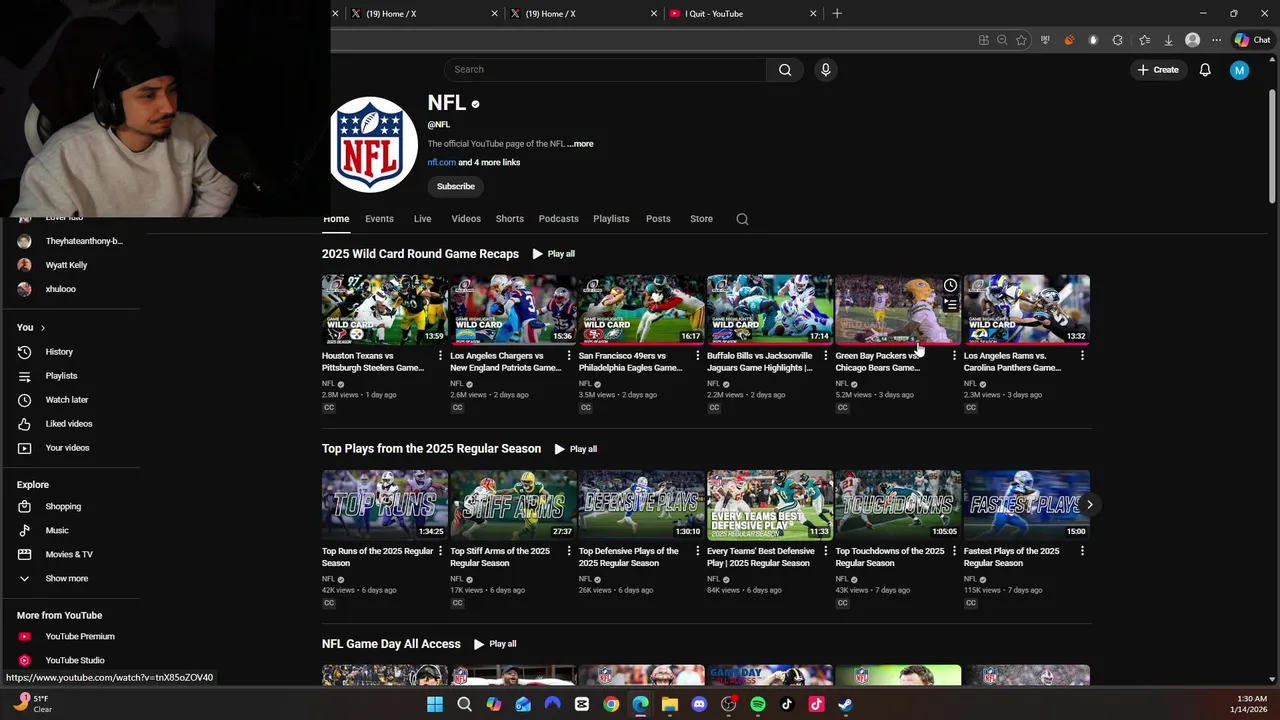Activate voice search microphone icon
Screen dimensions: 1280x720
[x=825, y=70]
